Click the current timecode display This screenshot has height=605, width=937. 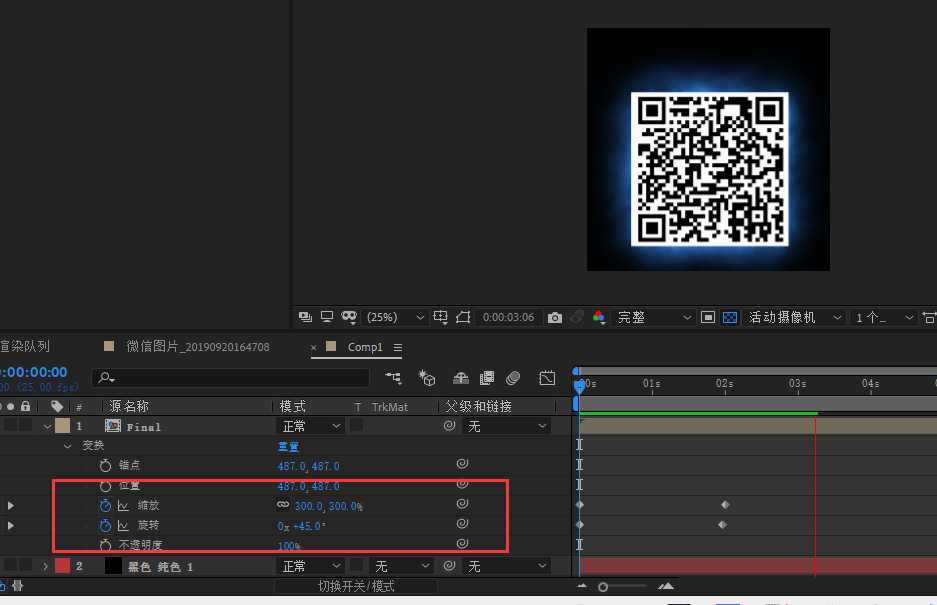coord(33,372)
